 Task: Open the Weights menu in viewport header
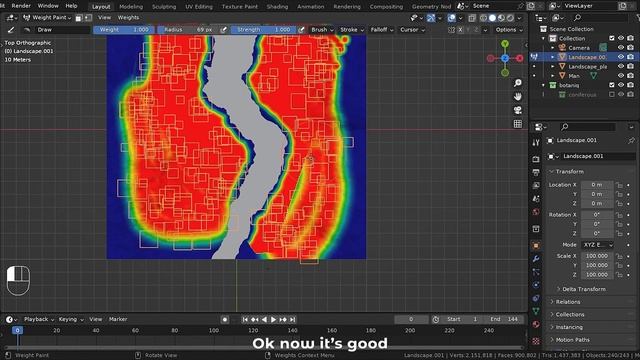[x=128, y=18]
